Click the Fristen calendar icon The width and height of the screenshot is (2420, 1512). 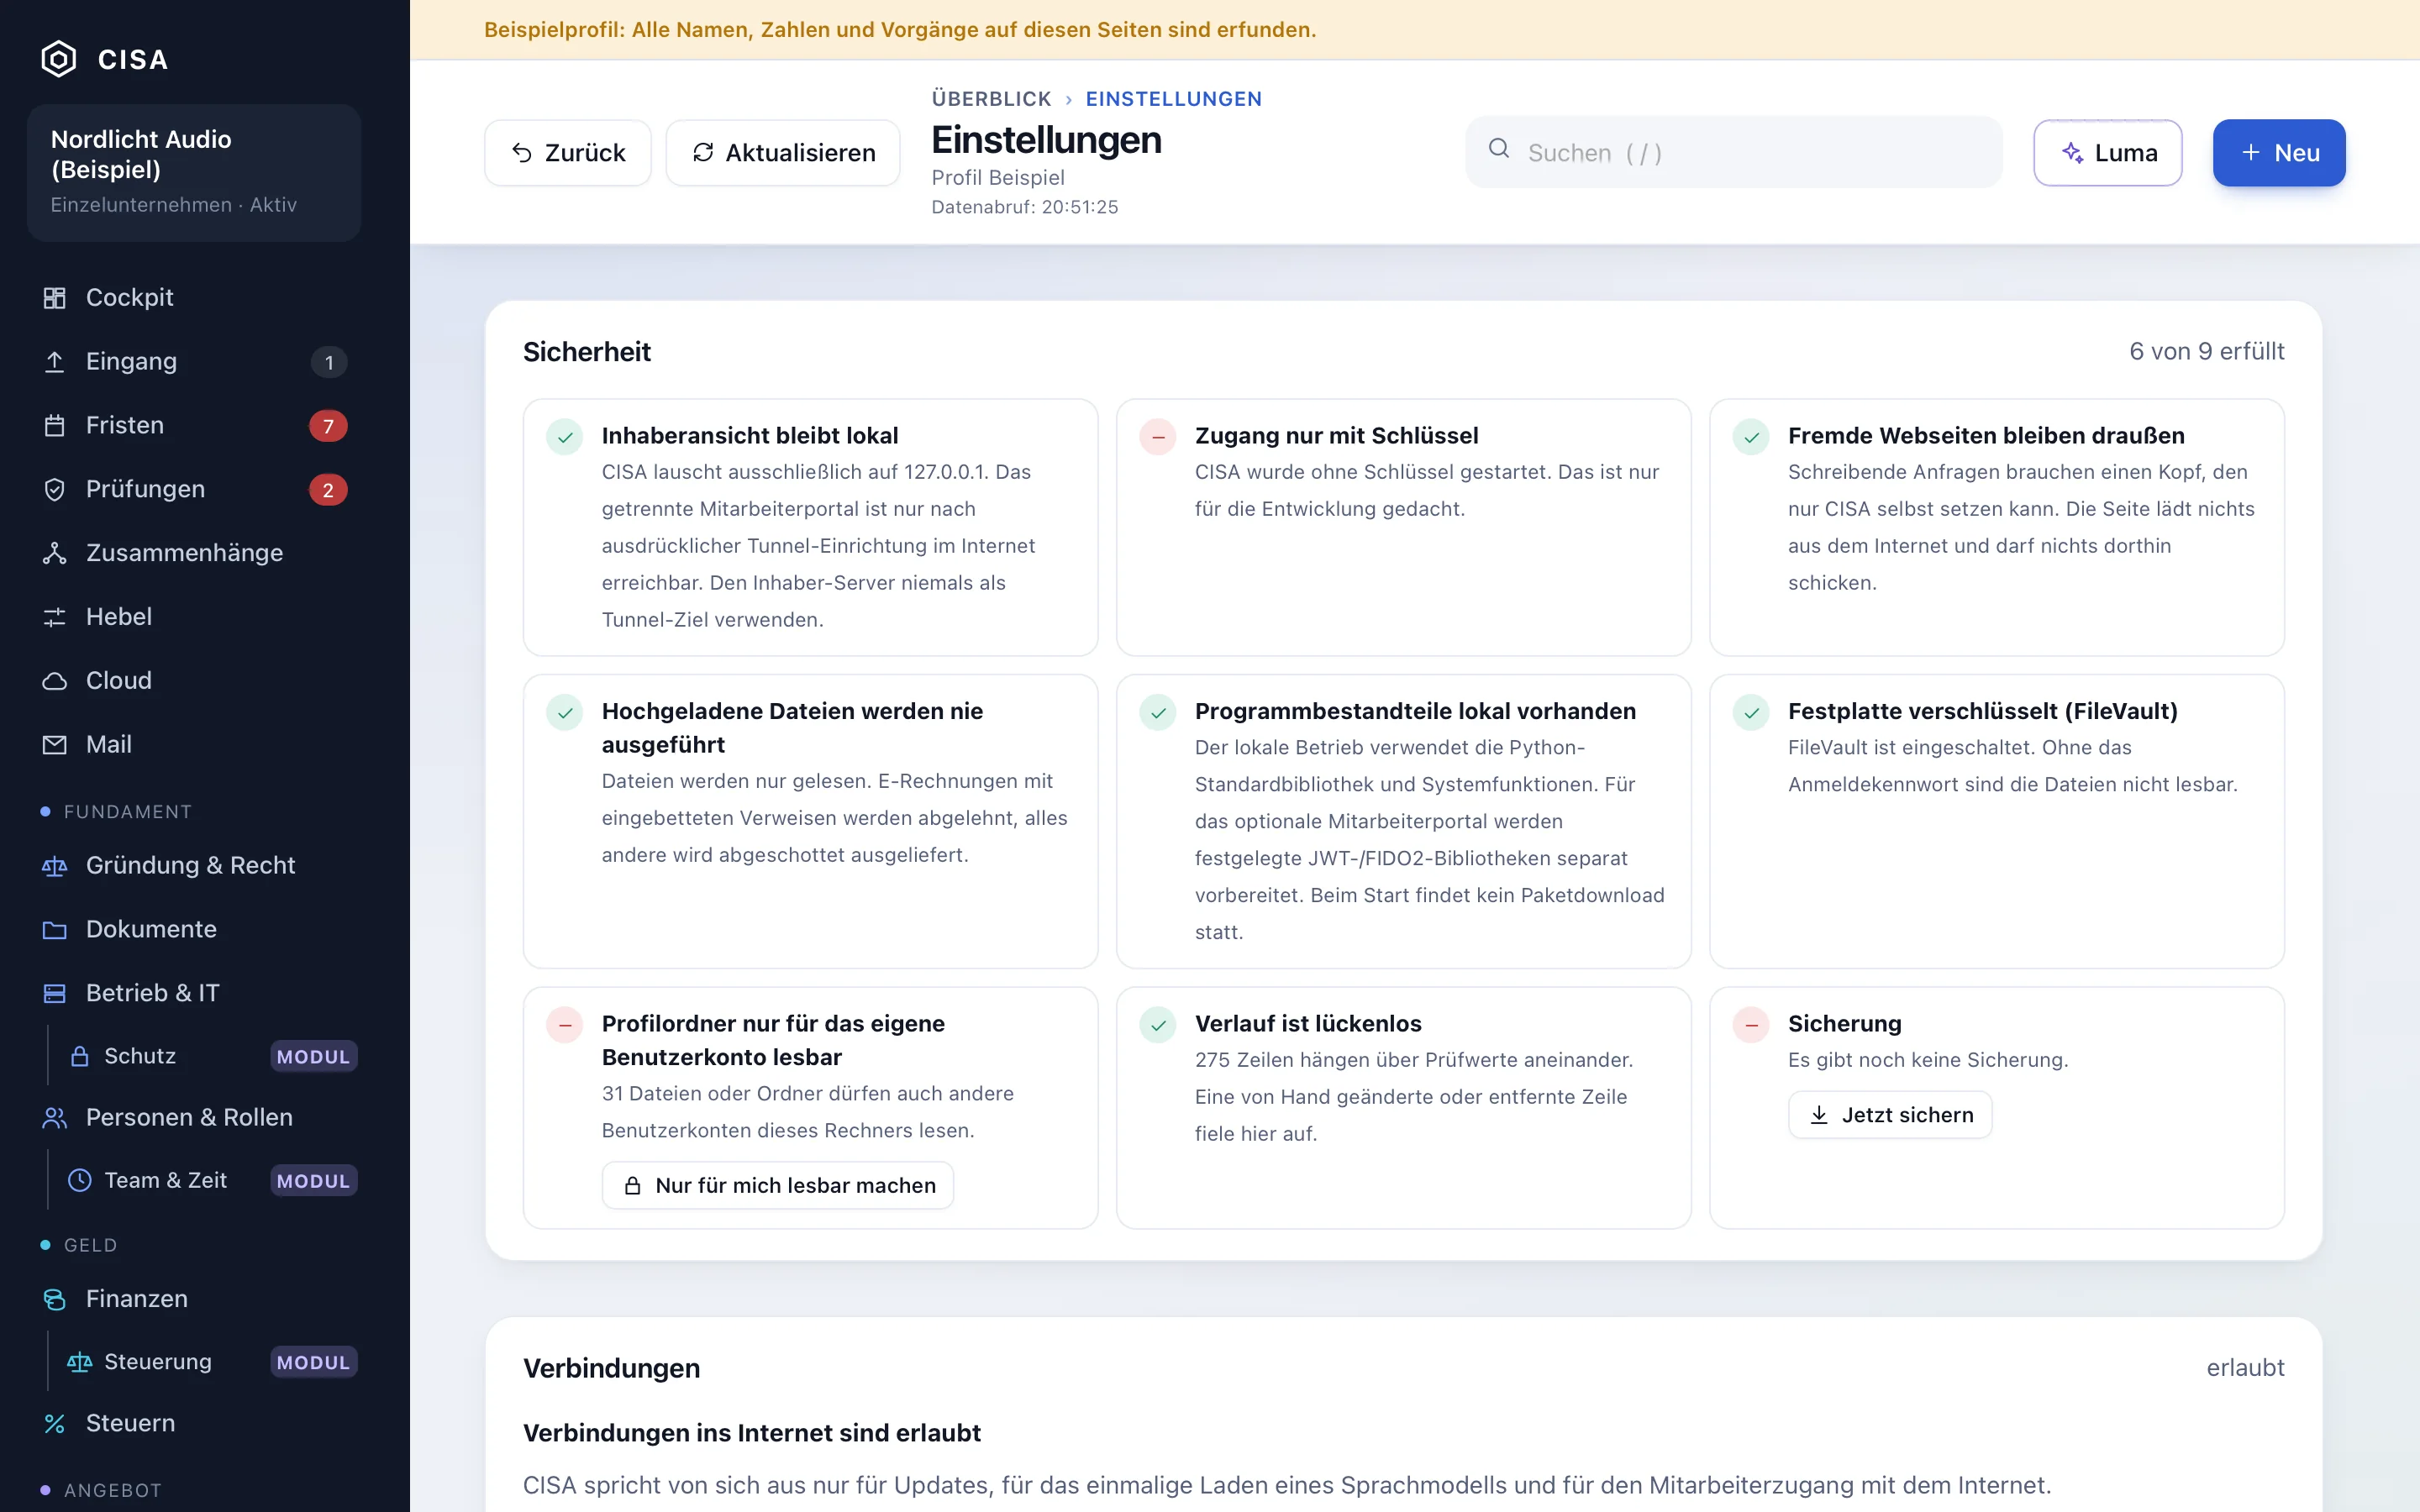[54, 426]
